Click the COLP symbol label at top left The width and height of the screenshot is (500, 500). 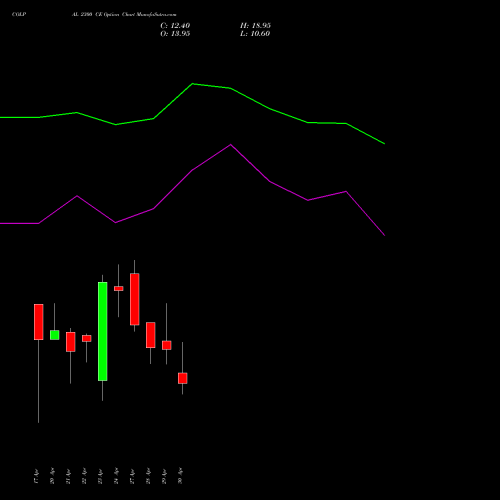pos(19,14)
